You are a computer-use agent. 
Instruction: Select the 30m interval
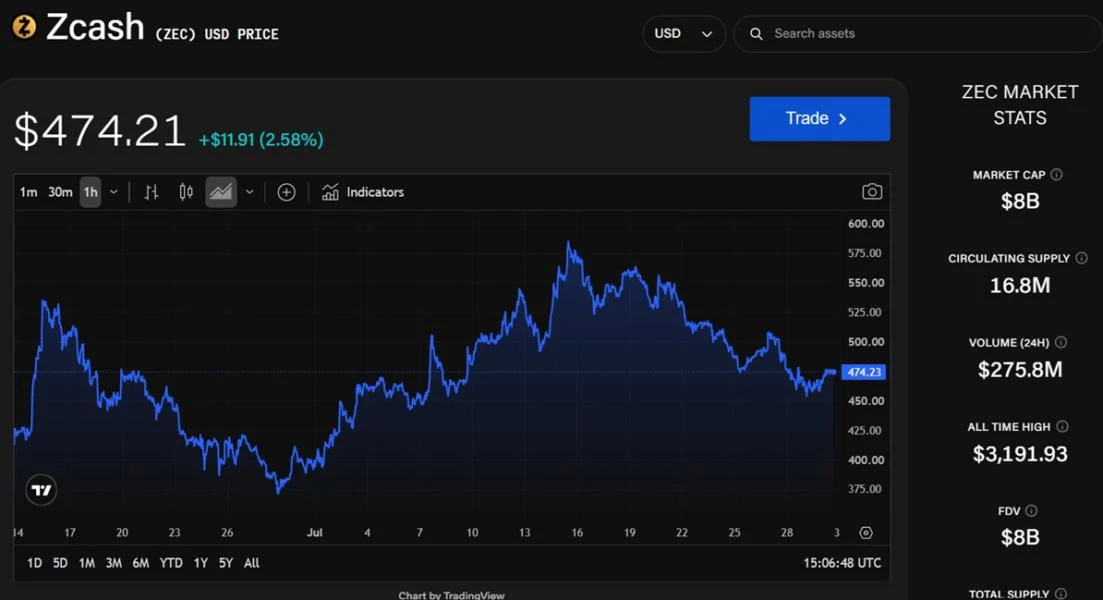point(60,192)
